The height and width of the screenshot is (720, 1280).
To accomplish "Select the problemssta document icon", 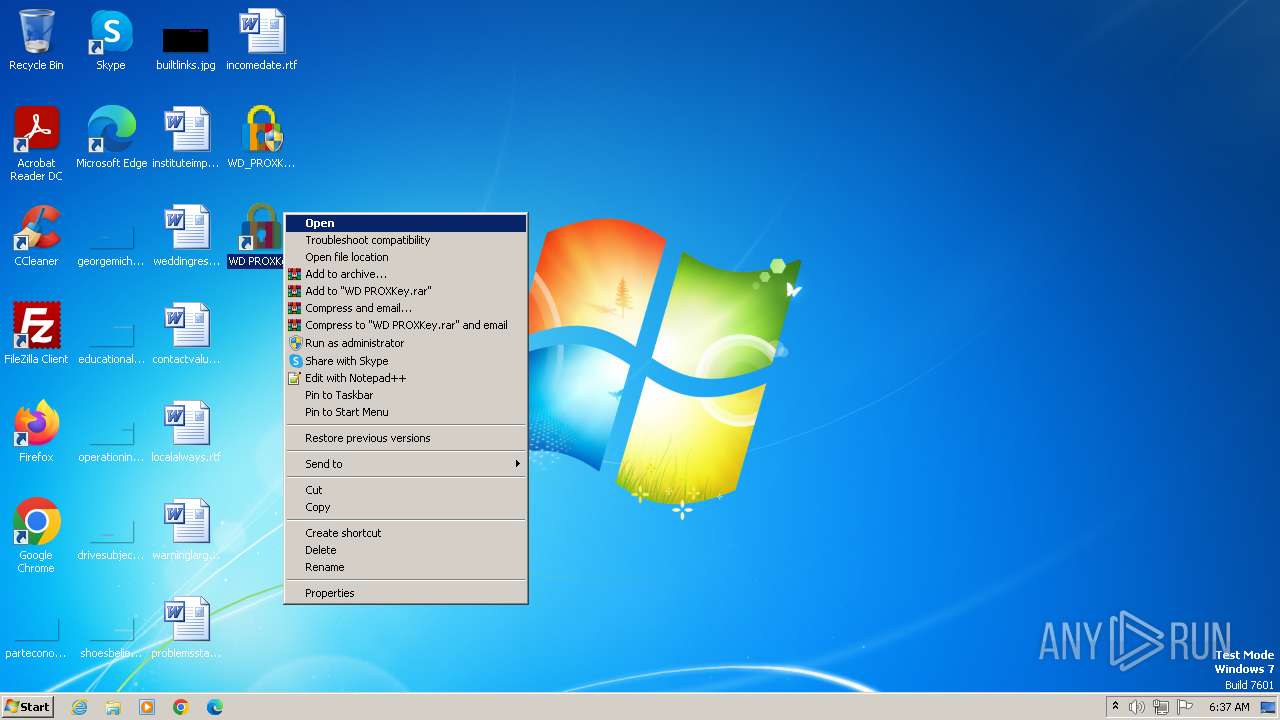I will tap(186, 628).
